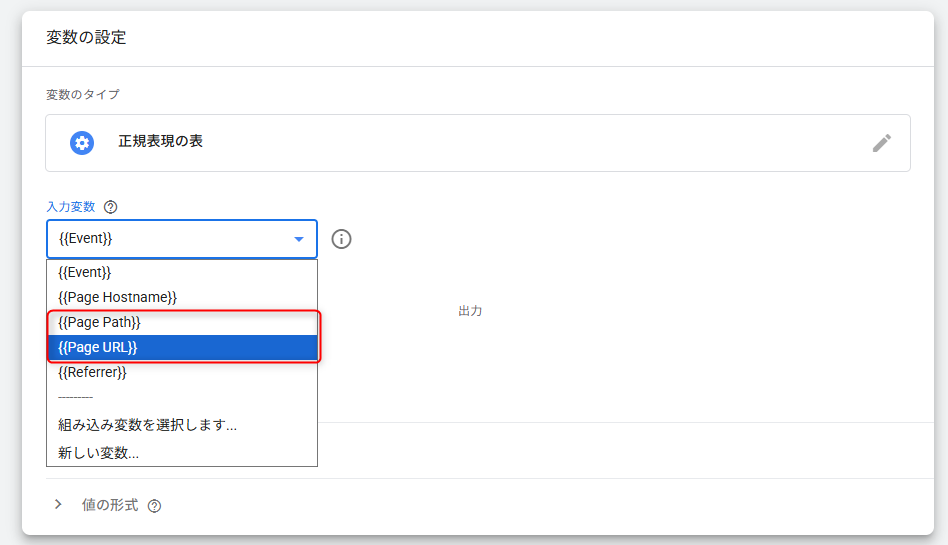Click the 入力変数 field label
The image size is (948, 545).
[x=70, y=207]
